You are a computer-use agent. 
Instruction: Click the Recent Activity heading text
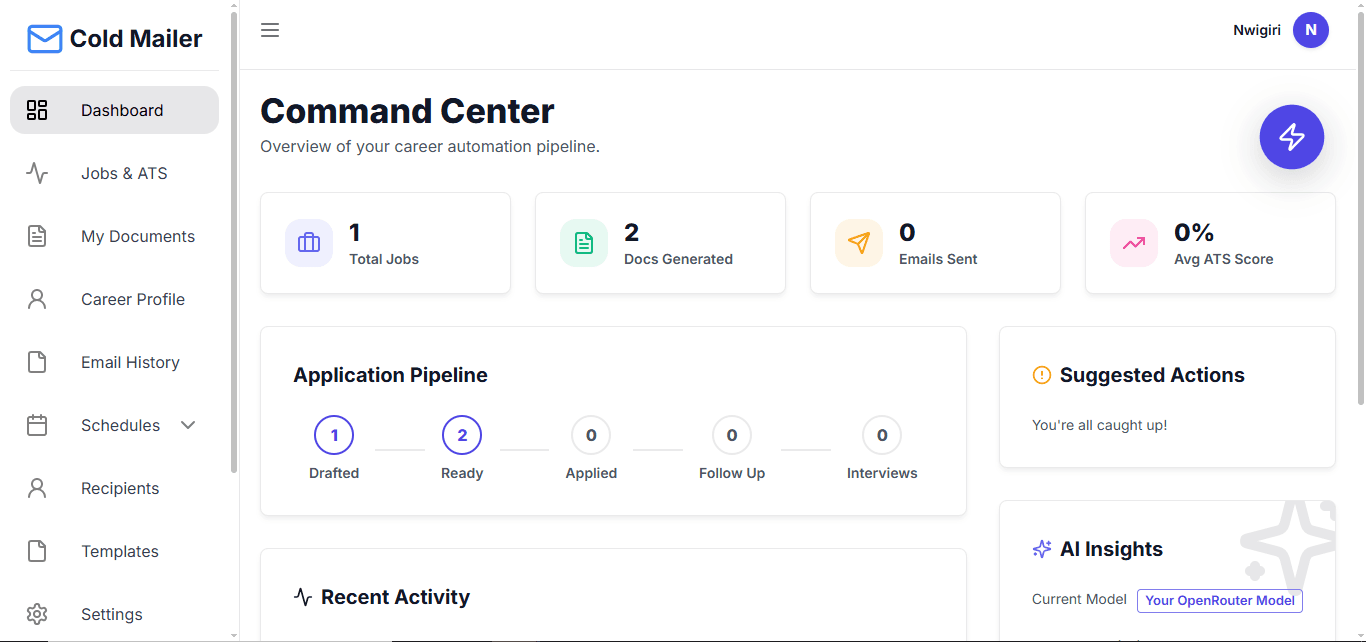[395, 597]
